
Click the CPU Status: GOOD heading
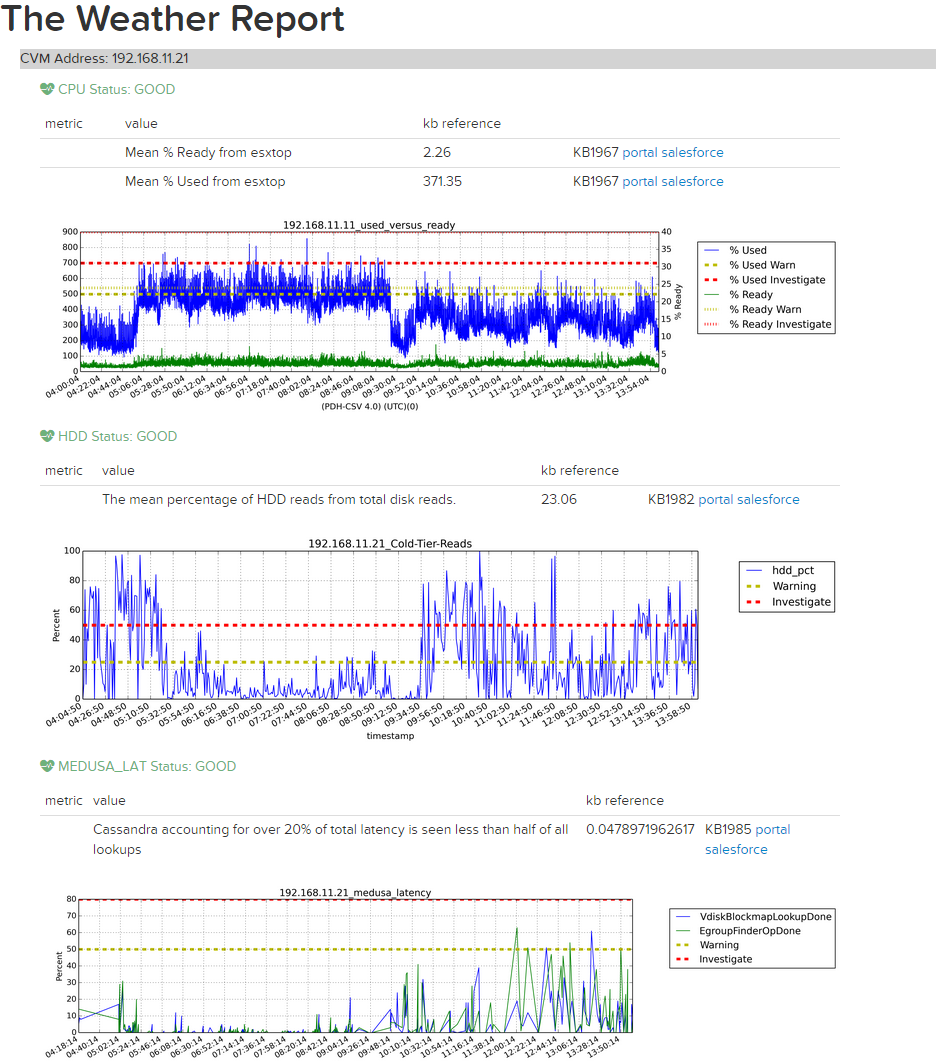coord(116,89)
